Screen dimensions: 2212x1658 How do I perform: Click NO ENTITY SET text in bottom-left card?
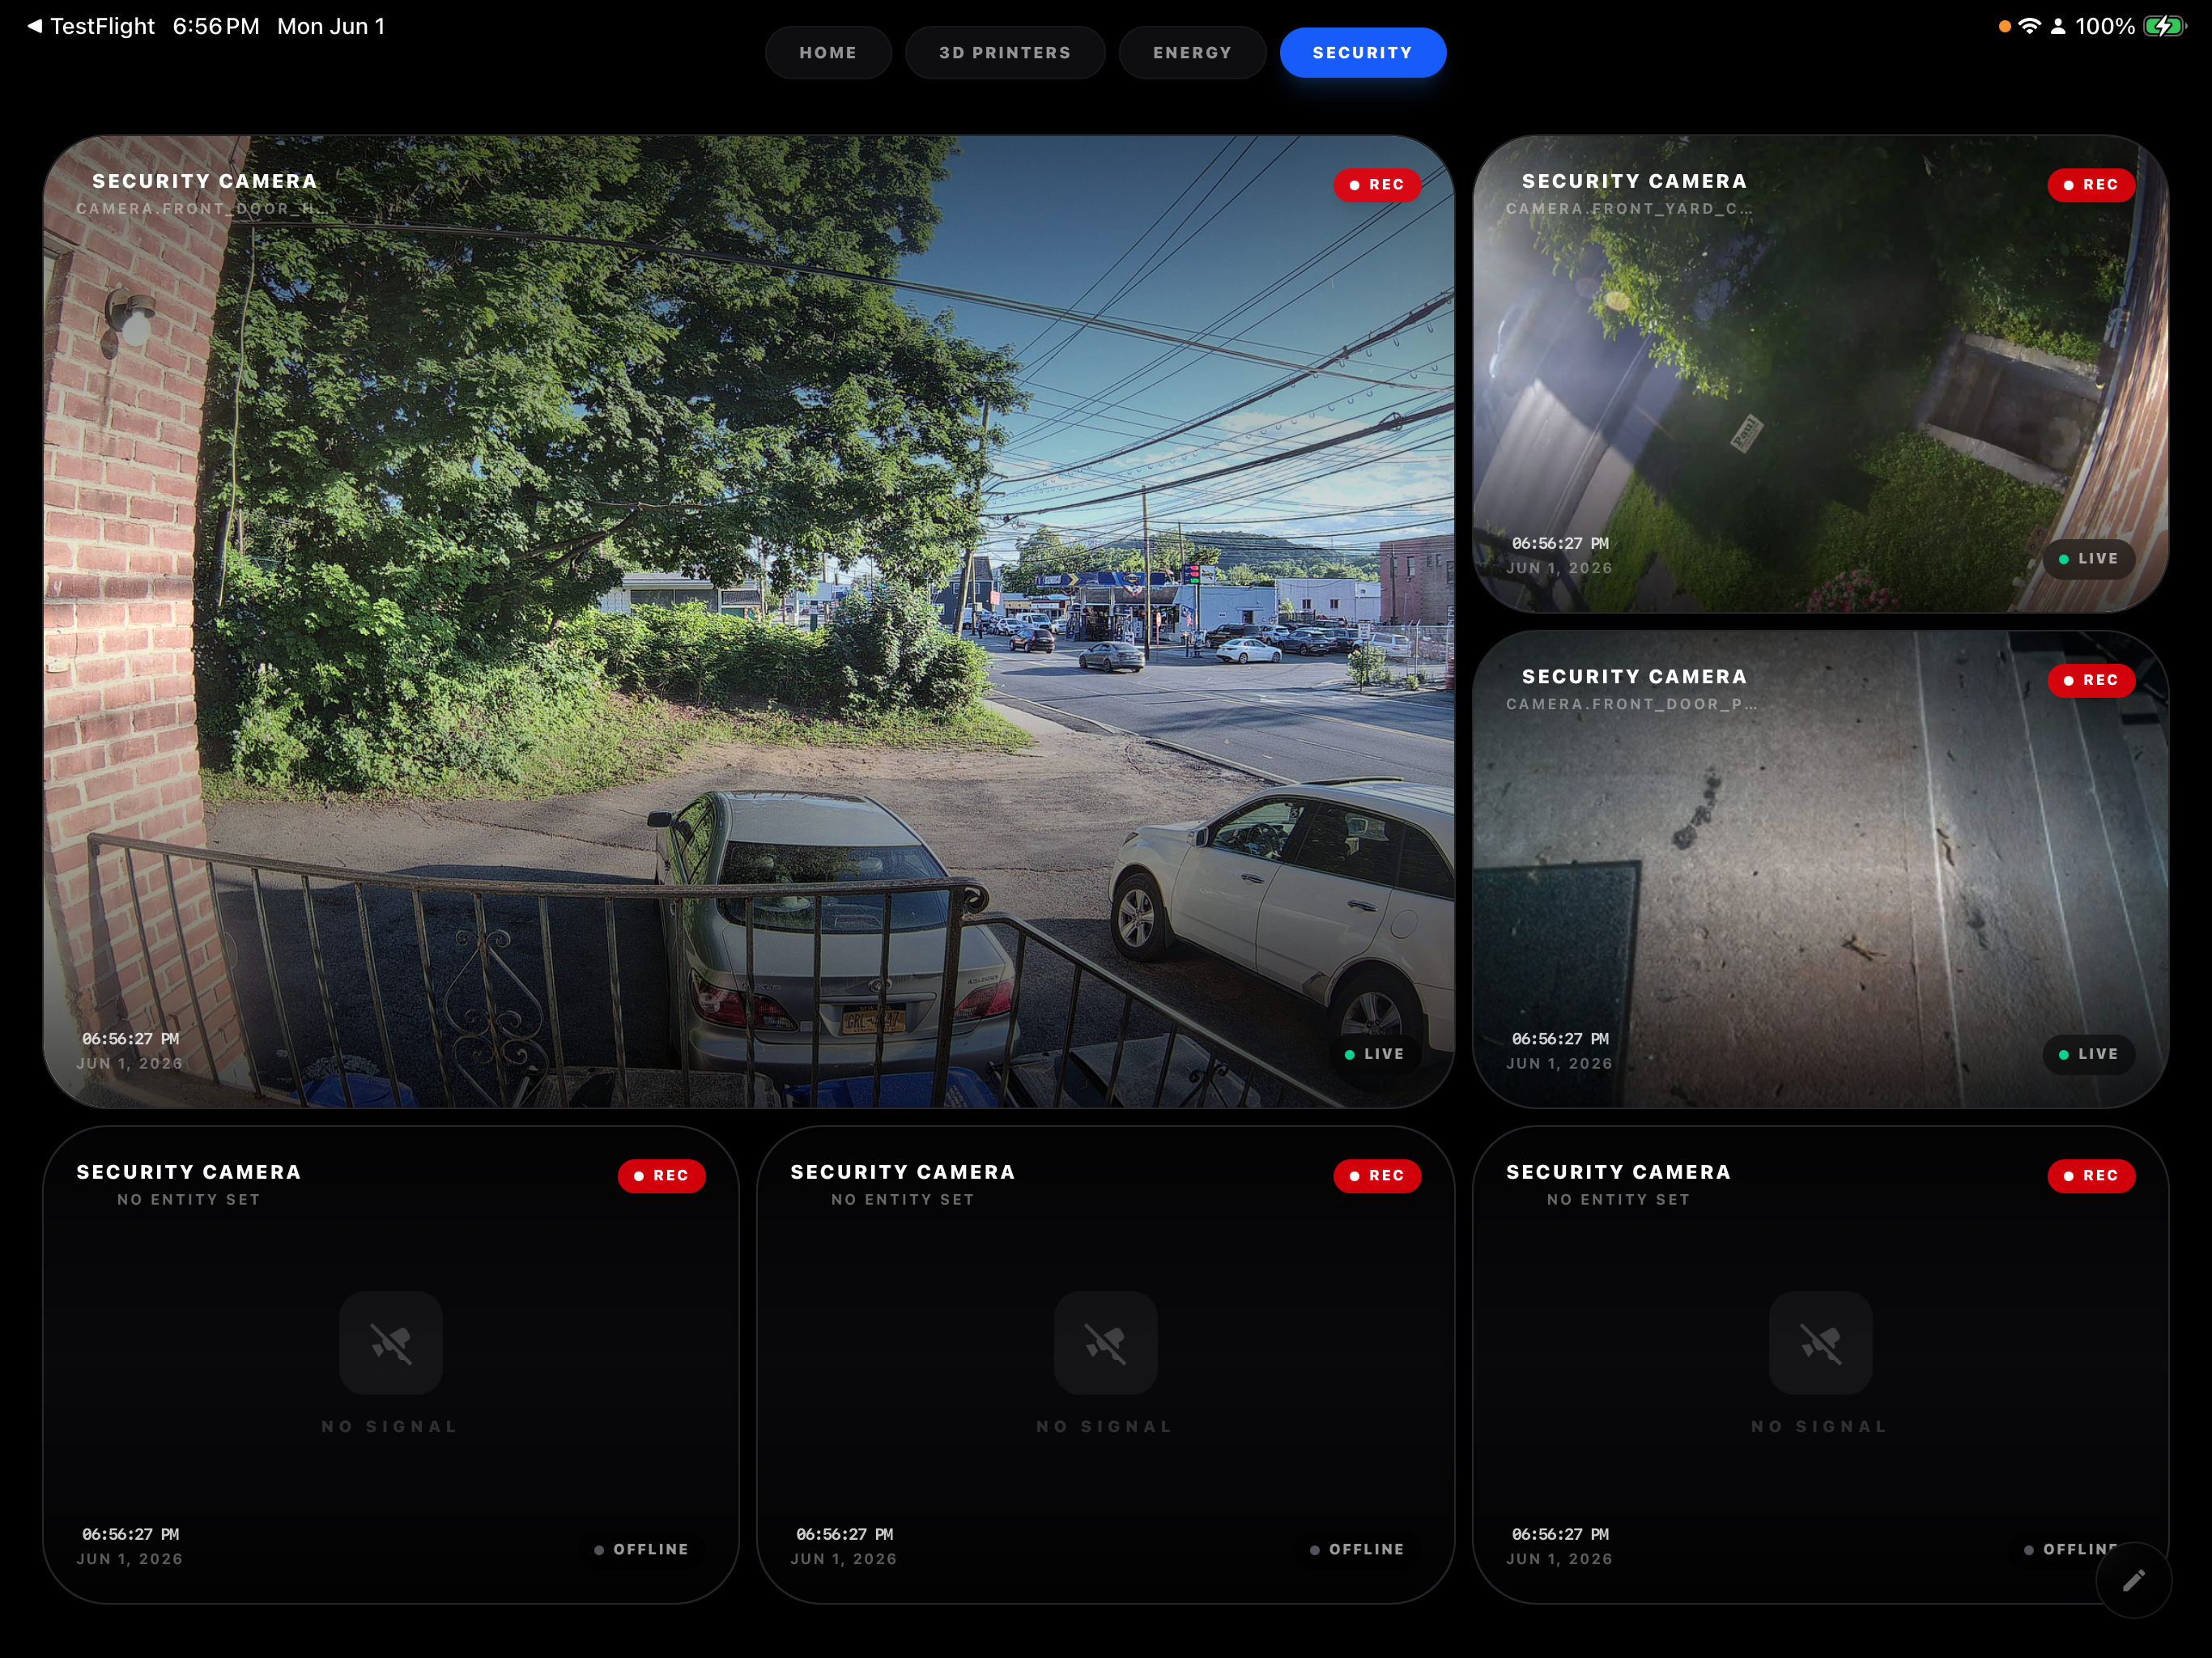(189, 1199)
